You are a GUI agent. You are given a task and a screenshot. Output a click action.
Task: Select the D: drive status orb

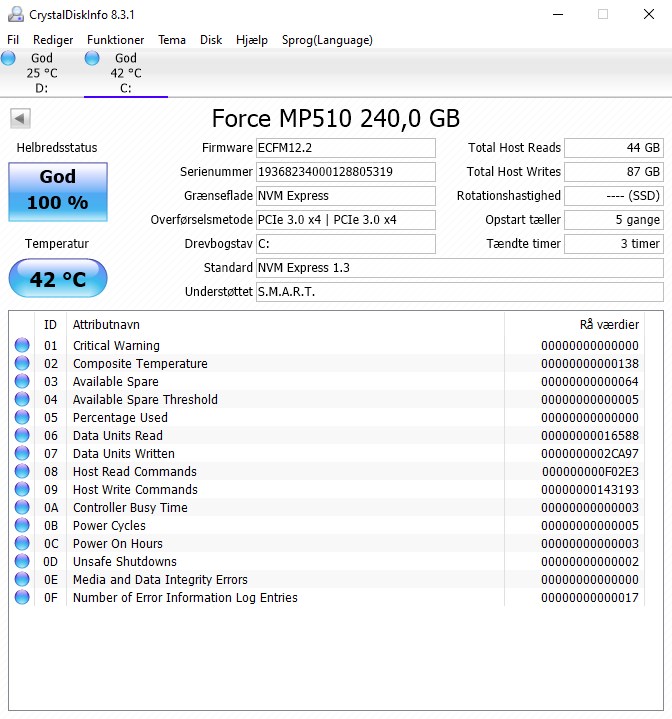tap(9, 59)
